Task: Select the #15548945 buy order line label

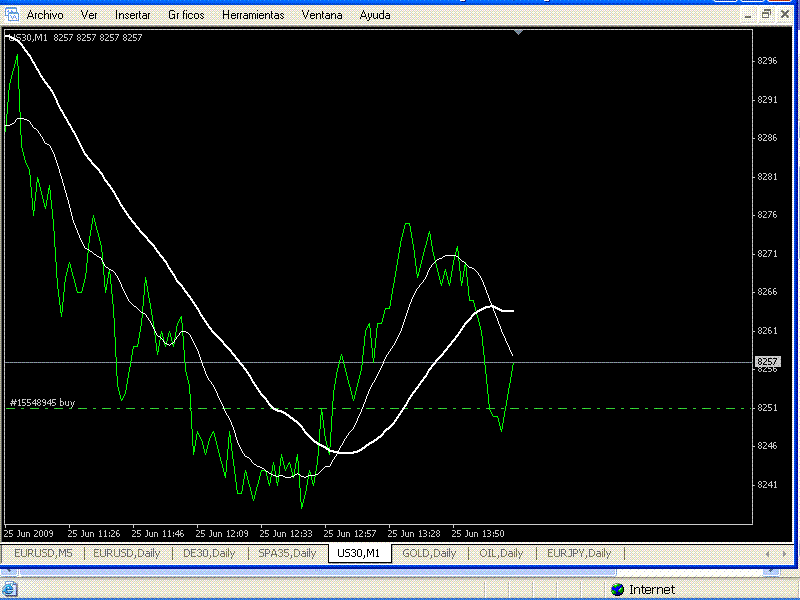Action: pos(42,402)
